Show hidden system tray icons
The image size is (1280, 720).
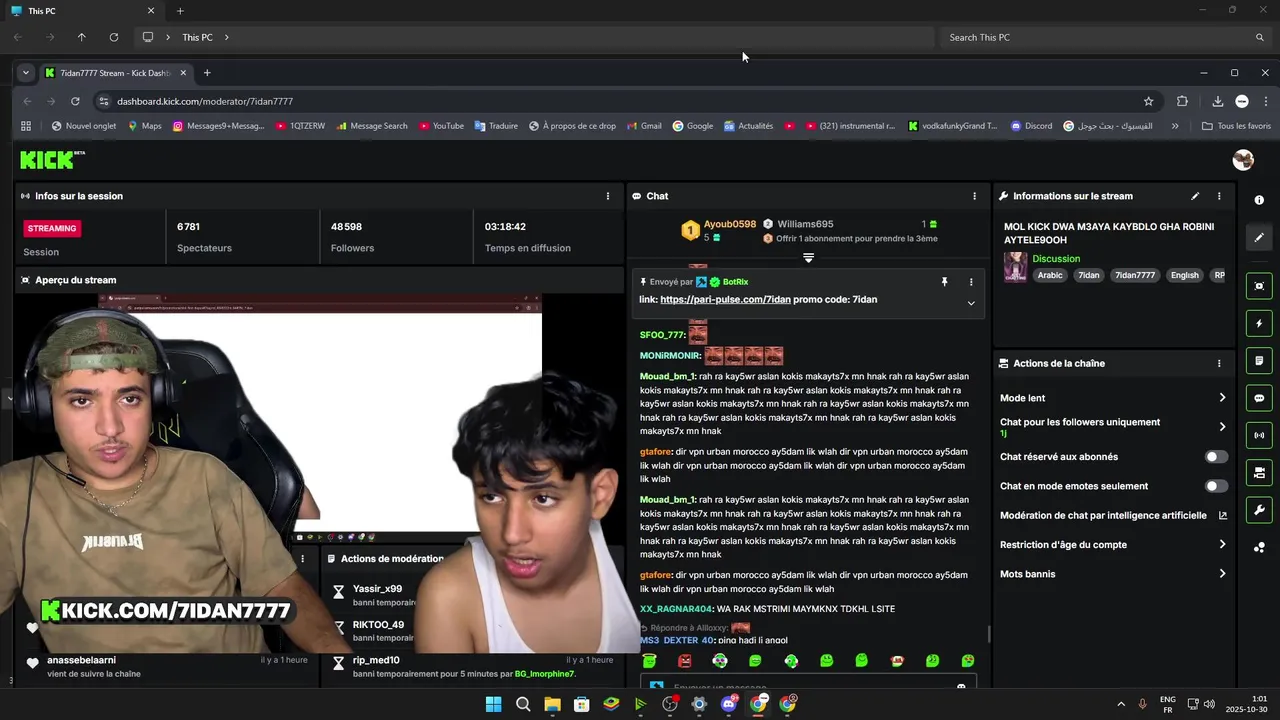tap(1120, 704)
